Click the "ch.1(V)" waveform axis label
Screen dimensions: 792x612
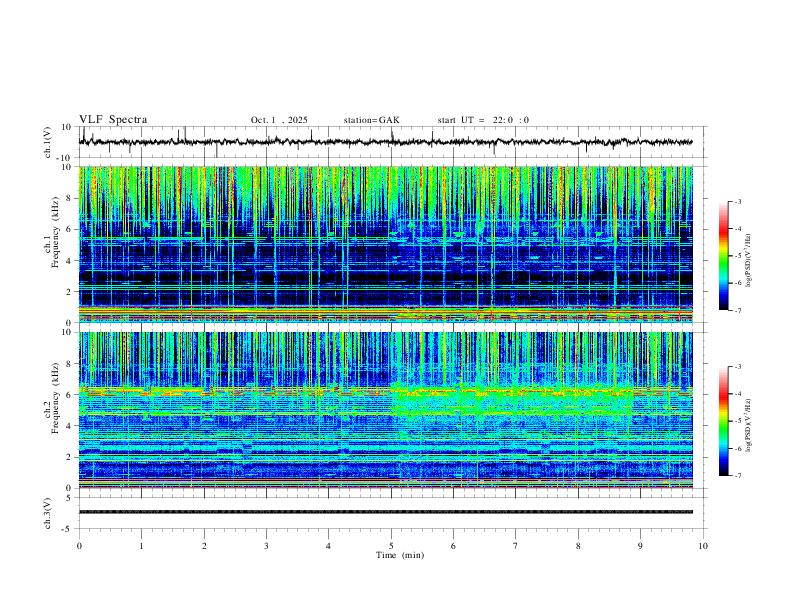48,142
